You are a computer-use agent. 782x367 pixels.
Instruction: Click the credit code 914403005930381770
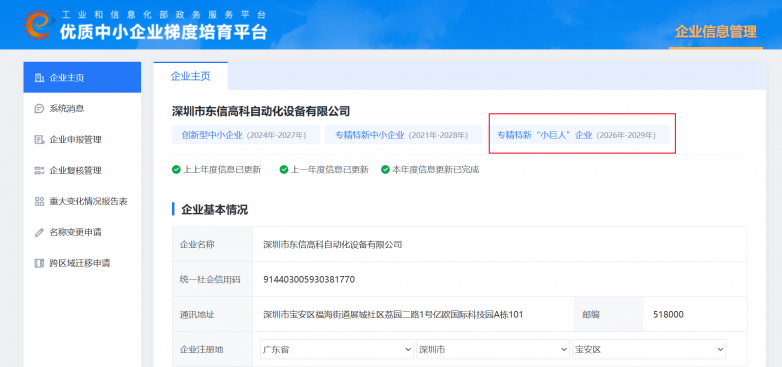tap(309, 279)
